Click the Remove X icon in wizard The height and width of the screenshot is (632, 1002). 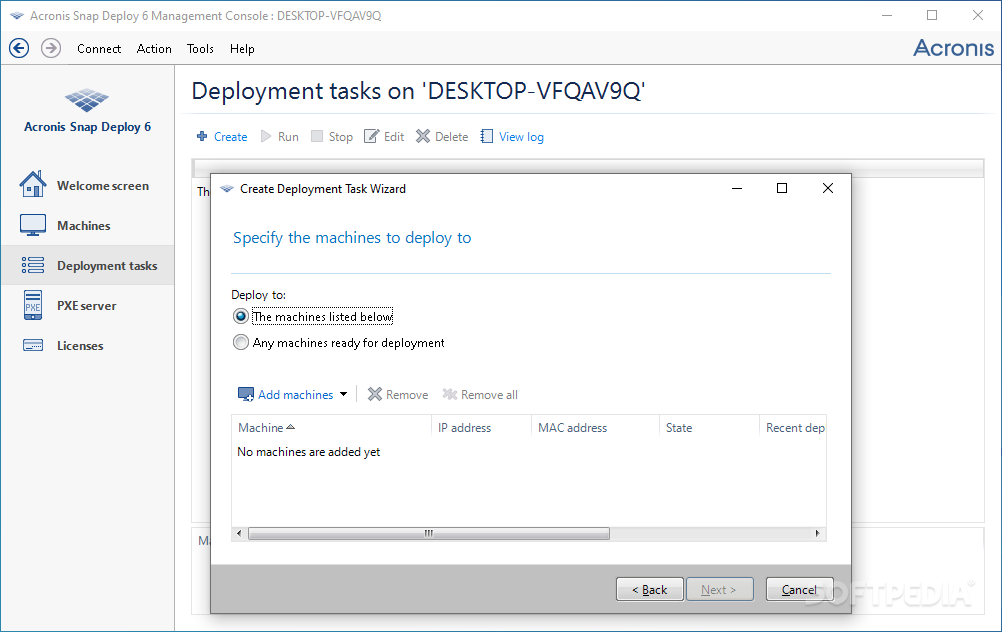click(x=375, y=394)
